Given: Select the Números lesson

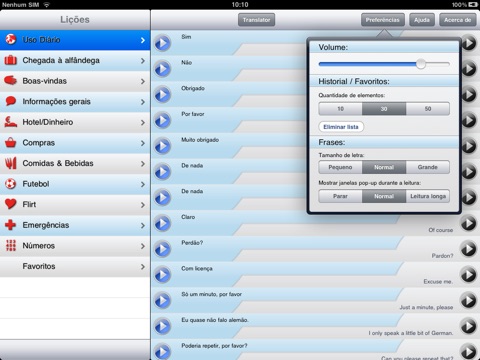Looking at the screenshot, I should 75,246.
